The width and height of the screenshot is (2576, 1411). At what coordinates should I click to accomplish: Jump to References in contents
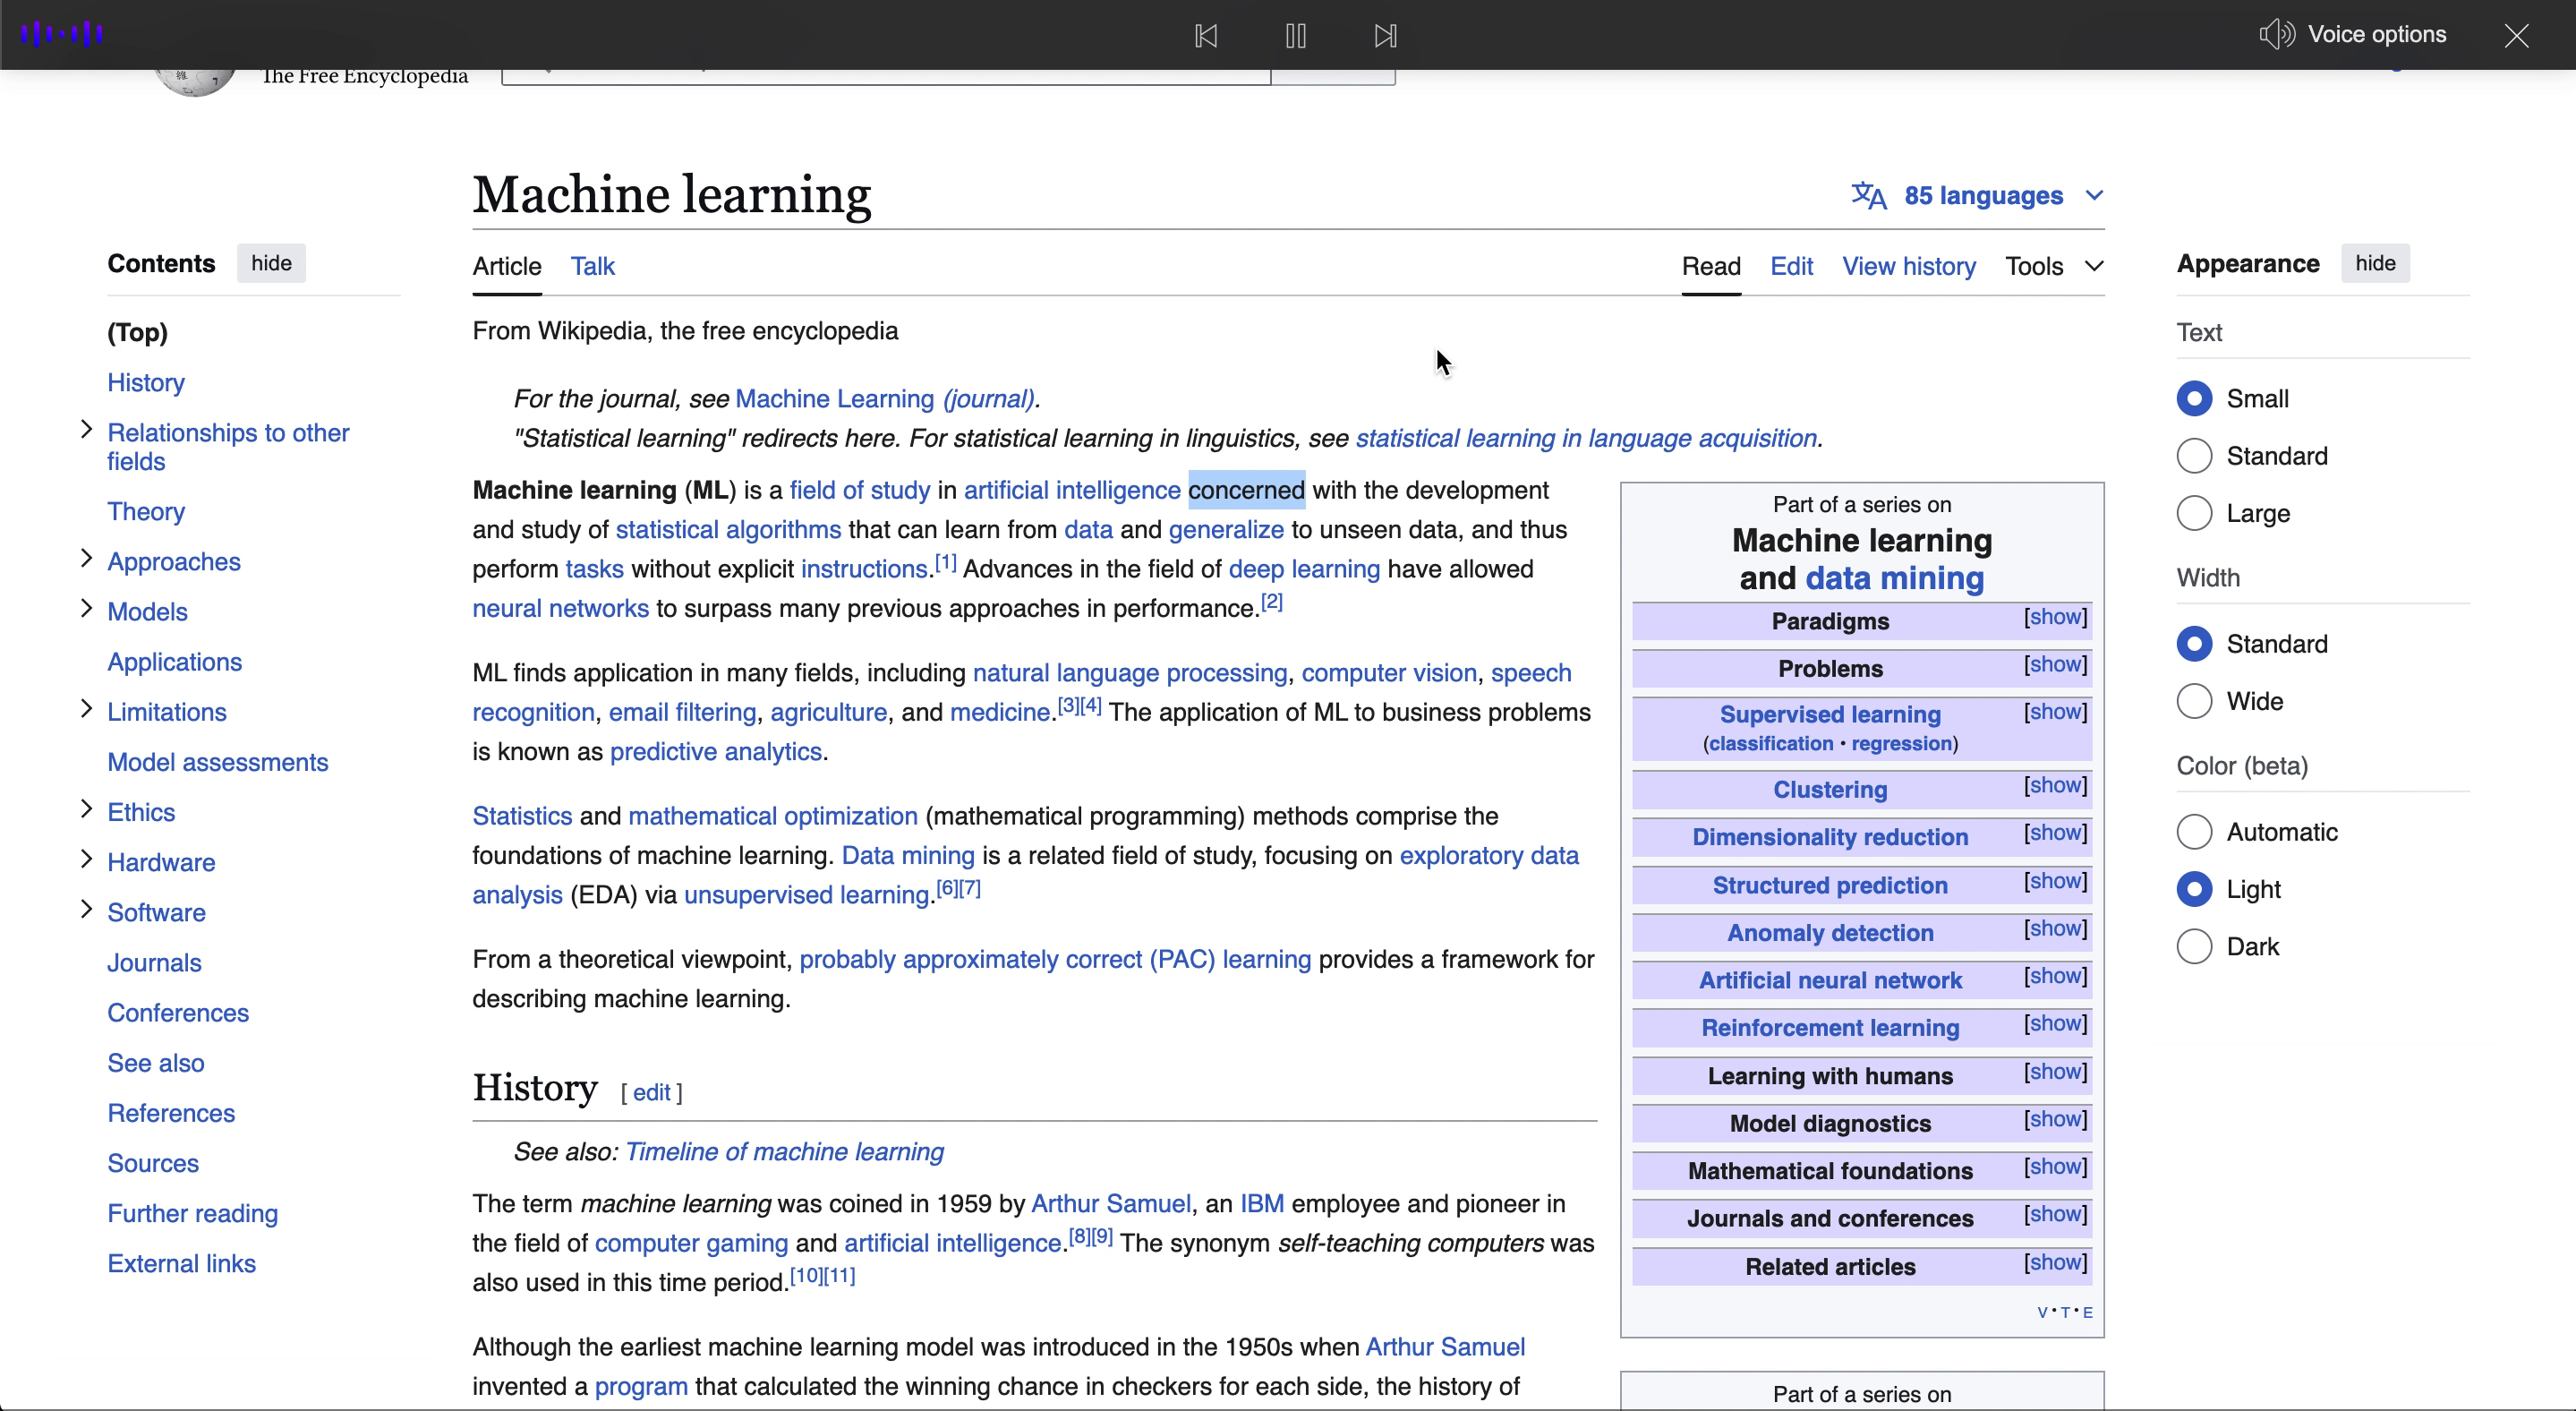[x=171, y=1113]
